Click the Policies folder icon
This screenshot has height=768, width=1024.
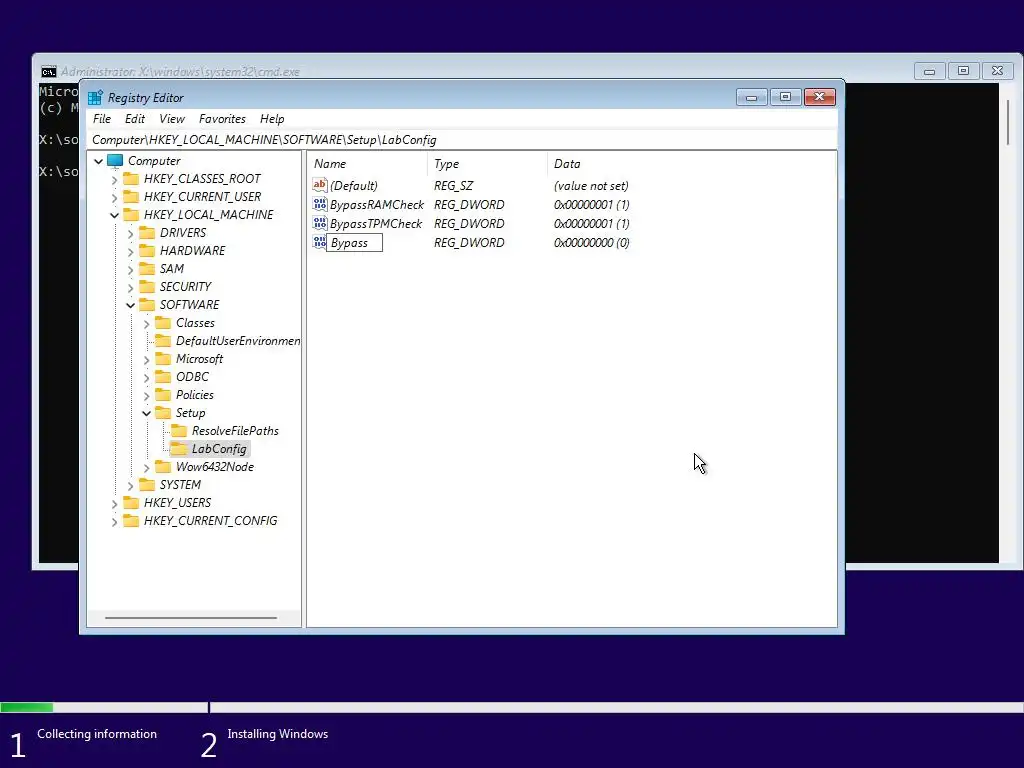coord(163,394)
